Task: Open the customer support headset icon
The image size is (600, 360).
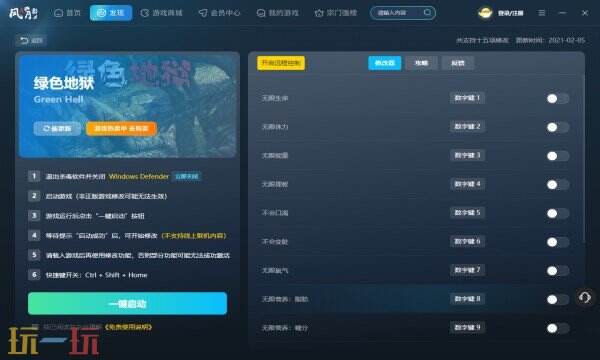Action: tap(584, 297)
